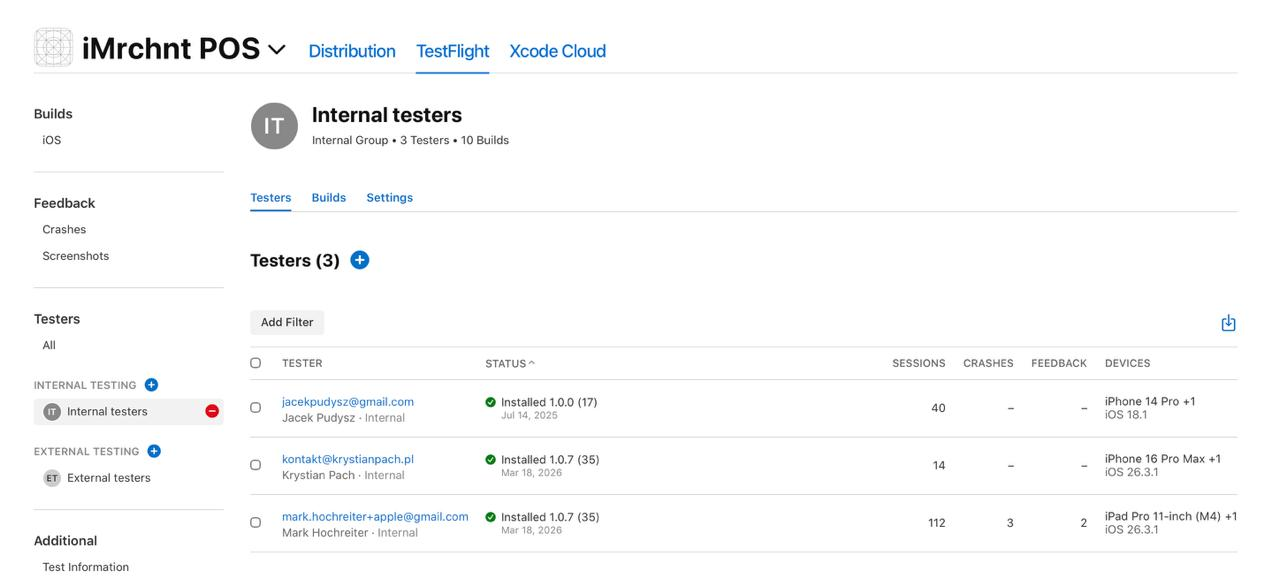Click sessions count 40 for Jacek Pudysz
Image resolution: width=1280 pixels, height=579 pixels.
[938, 408]
